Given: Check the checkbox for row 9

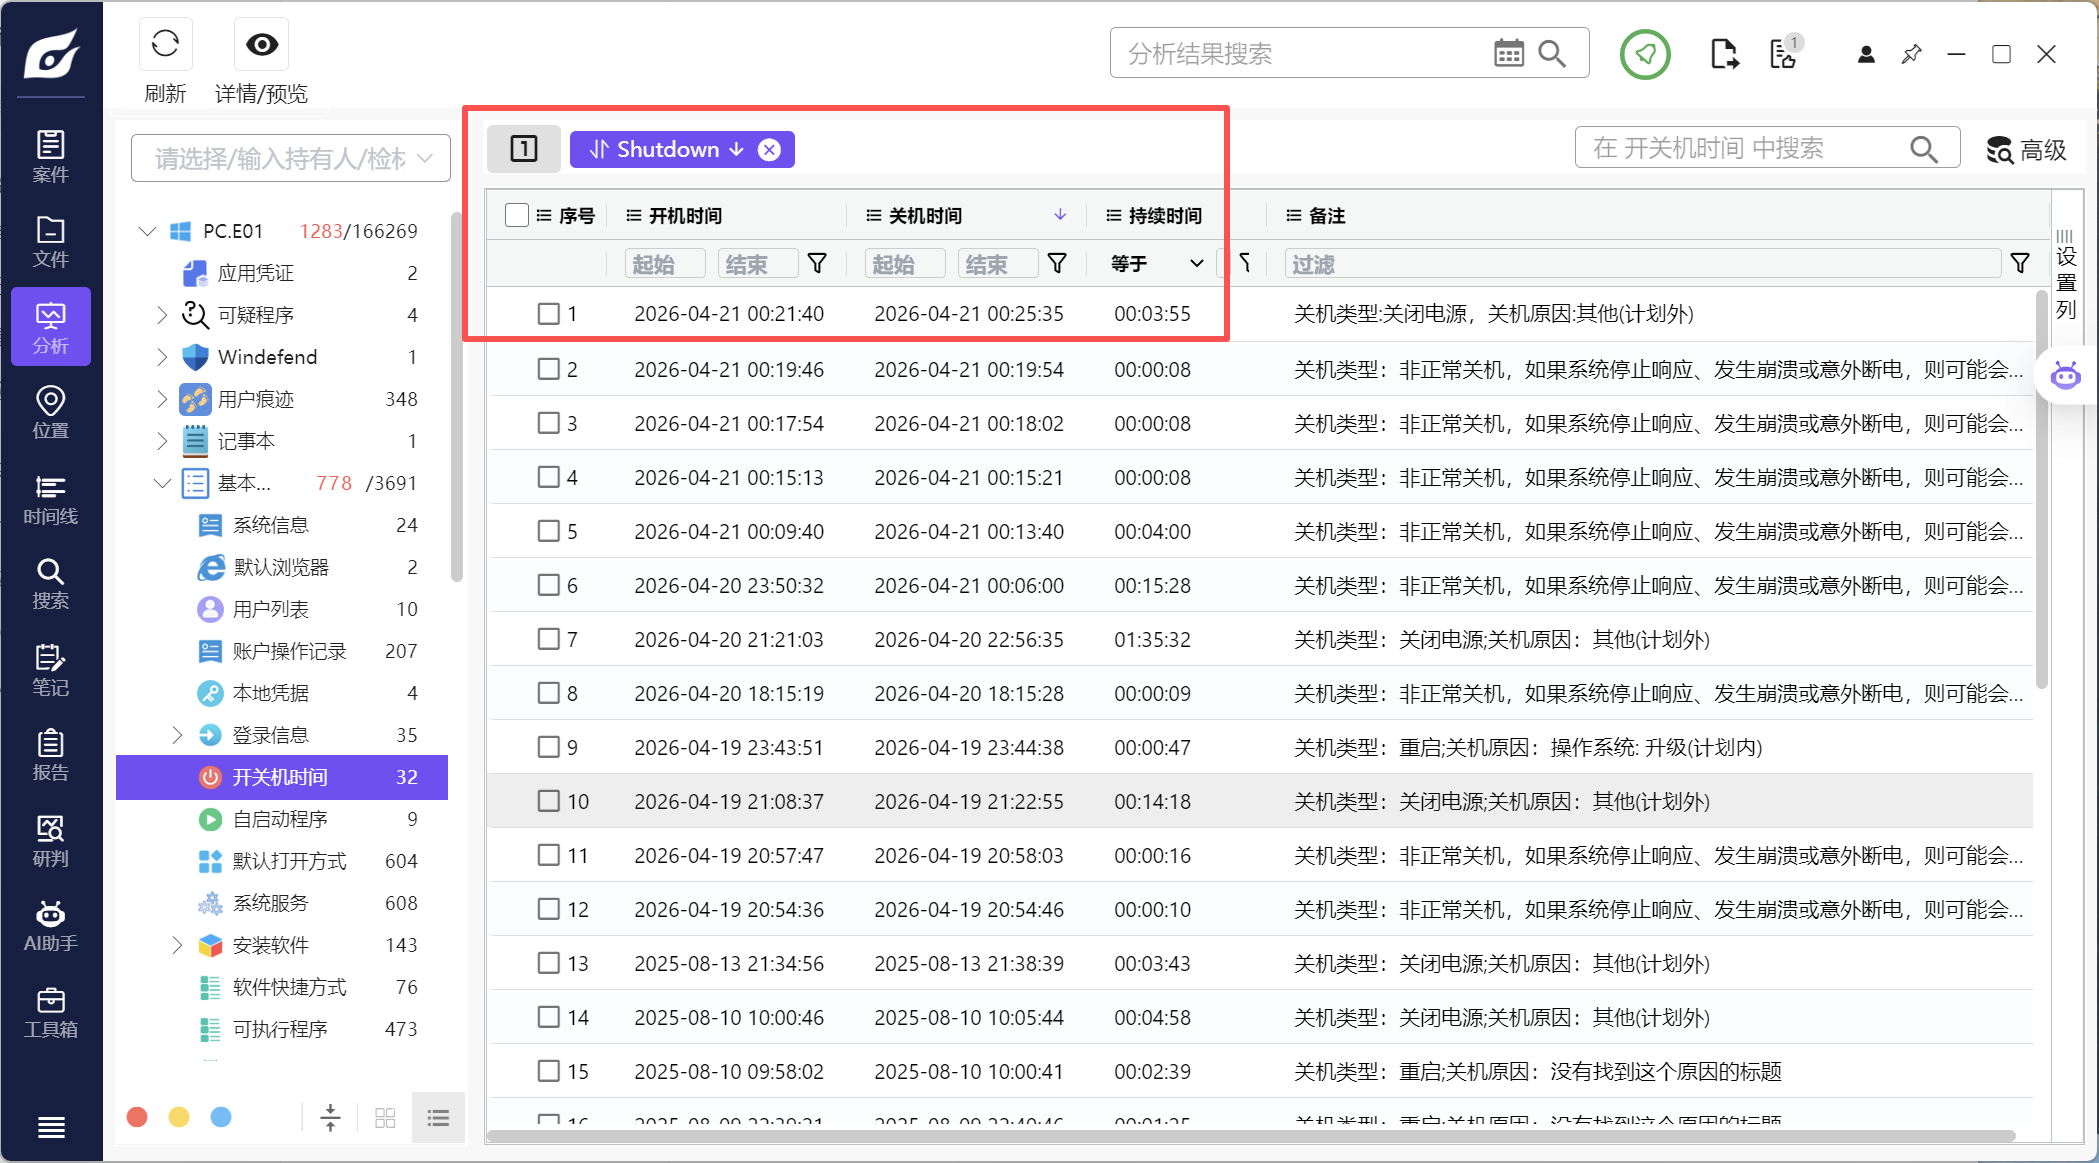Looking at the screenshot, I should point(548,747).
